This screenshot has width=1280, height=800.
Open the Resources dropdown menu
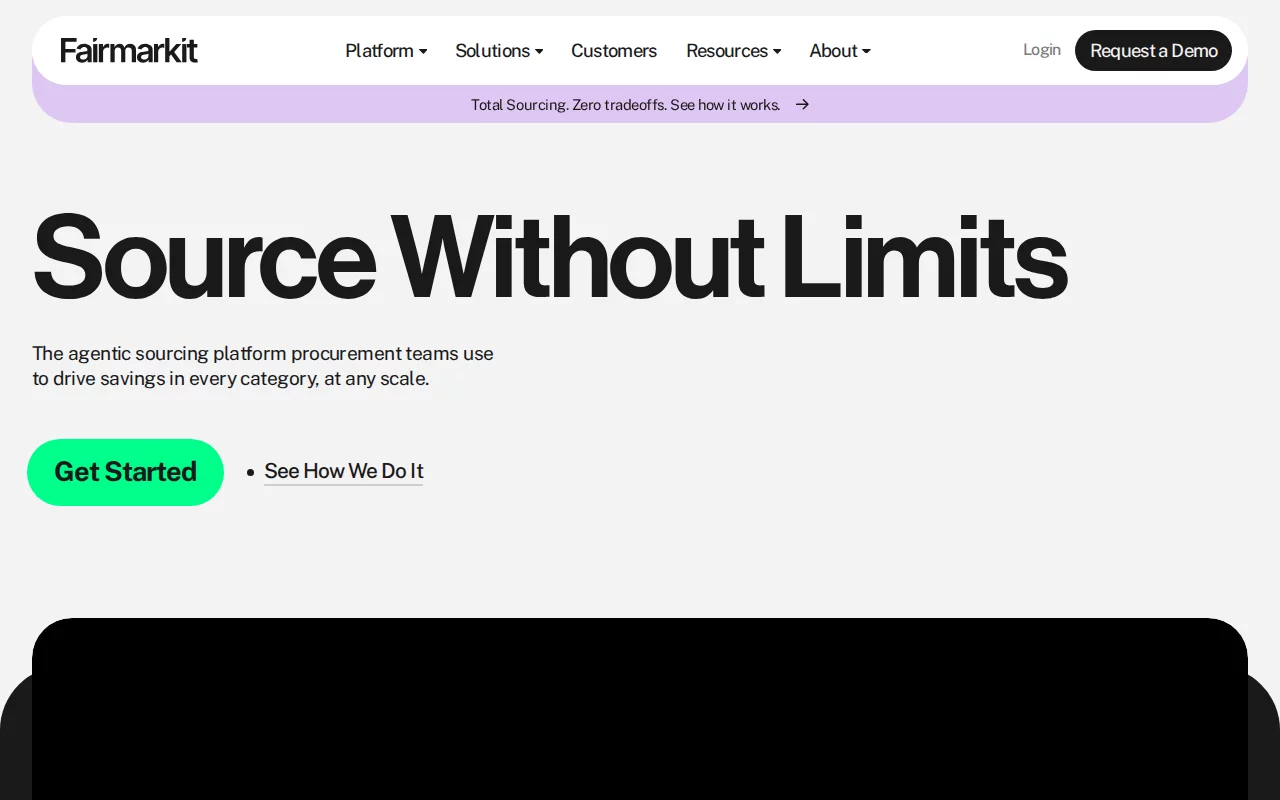[x=733, y=51]
